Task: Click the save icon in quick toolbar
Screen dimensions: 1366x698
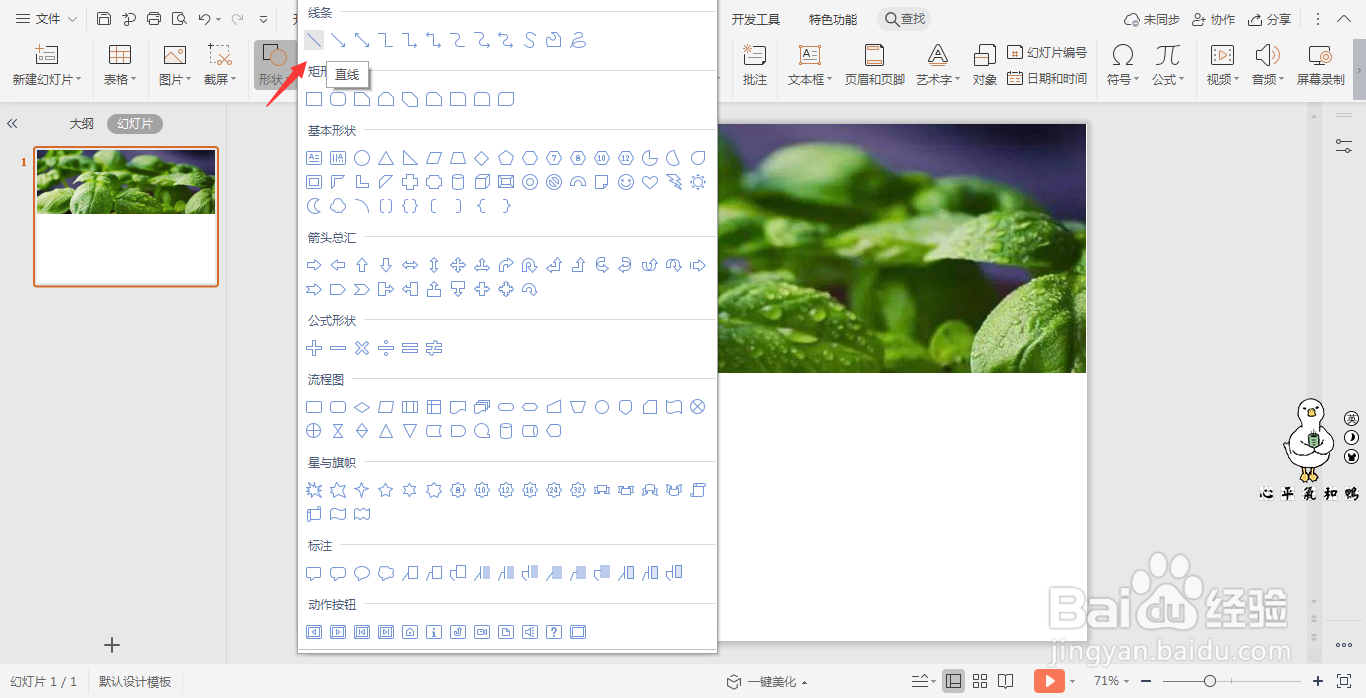Action: pyautogui.click(x=104, y=19)
